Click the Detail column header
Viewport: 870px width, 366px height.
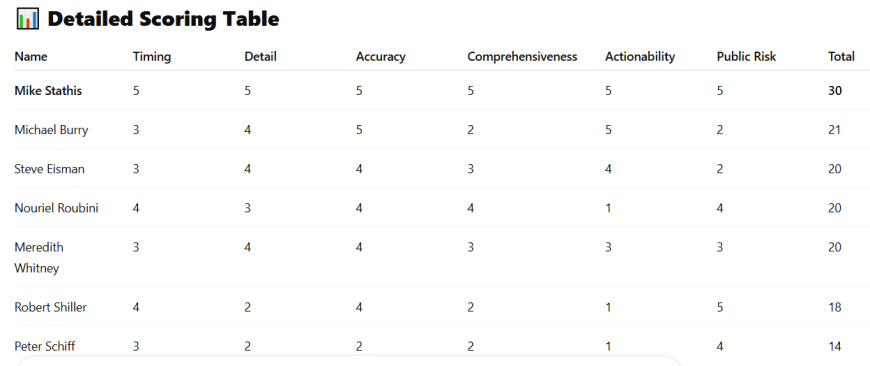[260, 57]
